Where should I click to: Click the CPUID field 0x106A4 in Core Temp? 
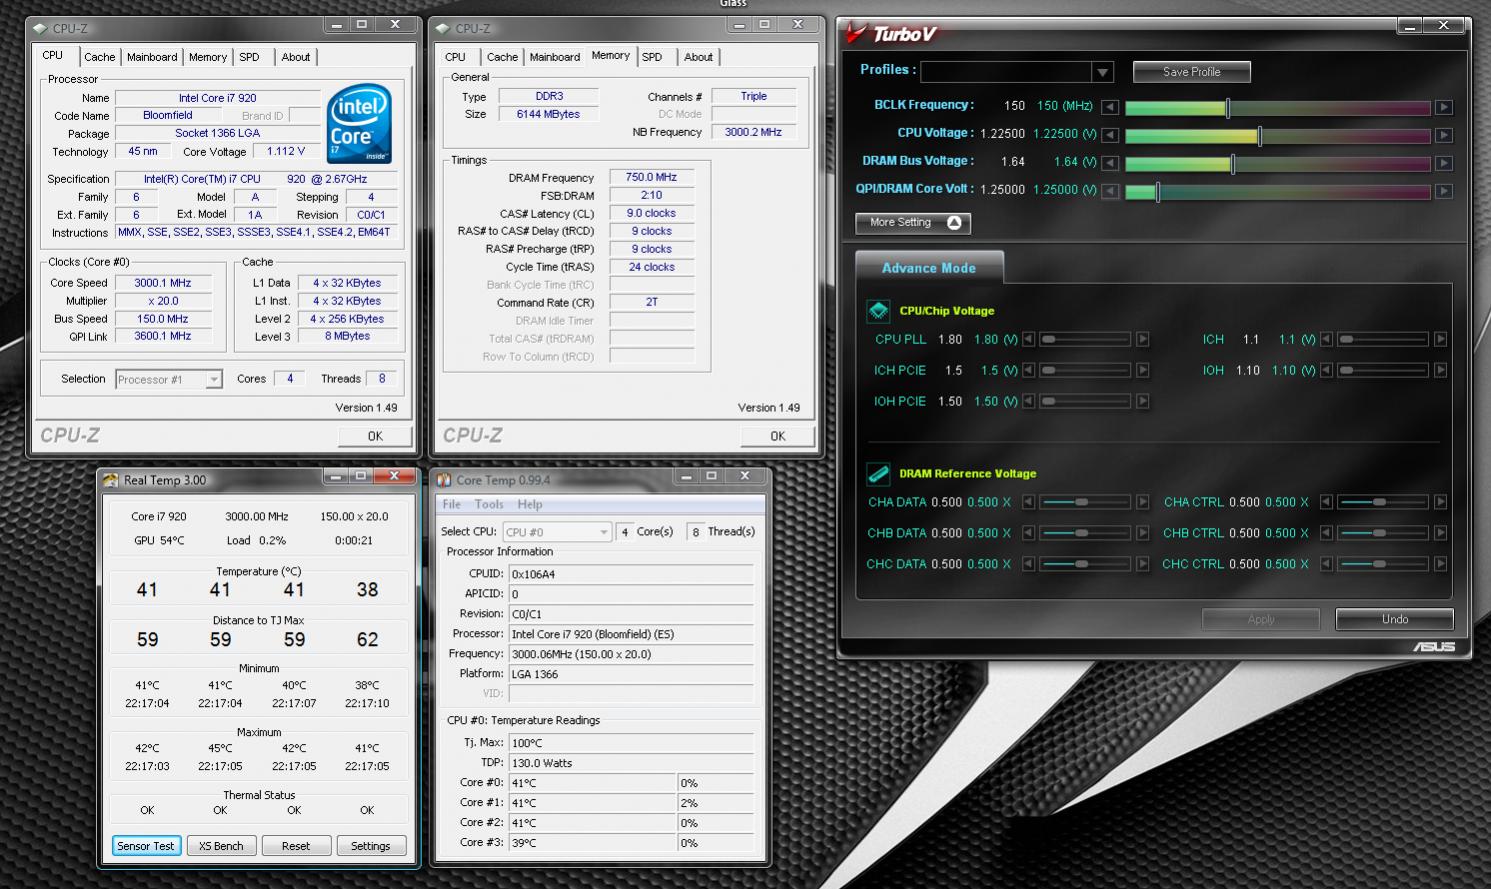(x=631, y=575)
